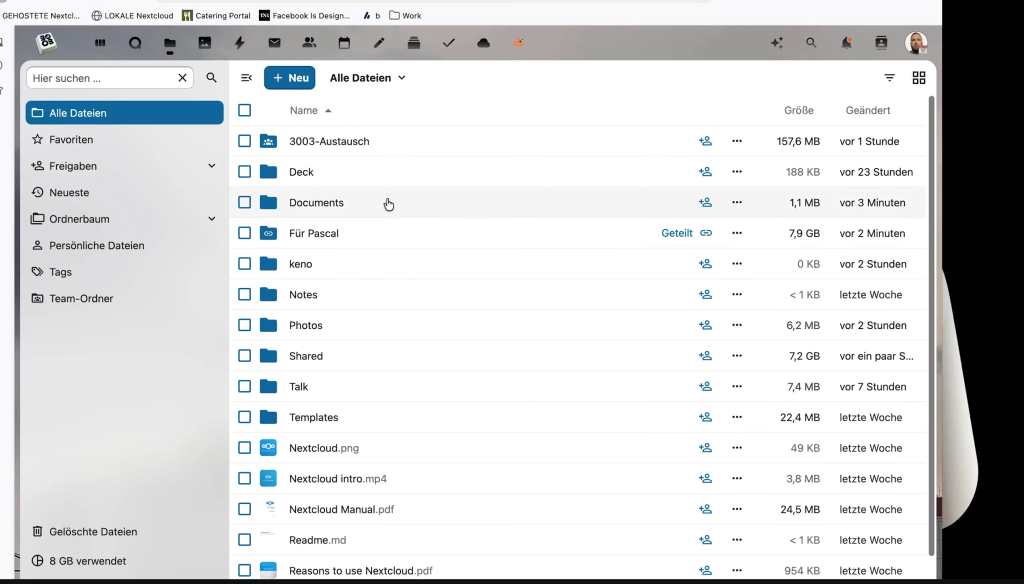This screenshot has width=1024, height=584.
Task: Open notifications bell icon
Action: (846, 43)
